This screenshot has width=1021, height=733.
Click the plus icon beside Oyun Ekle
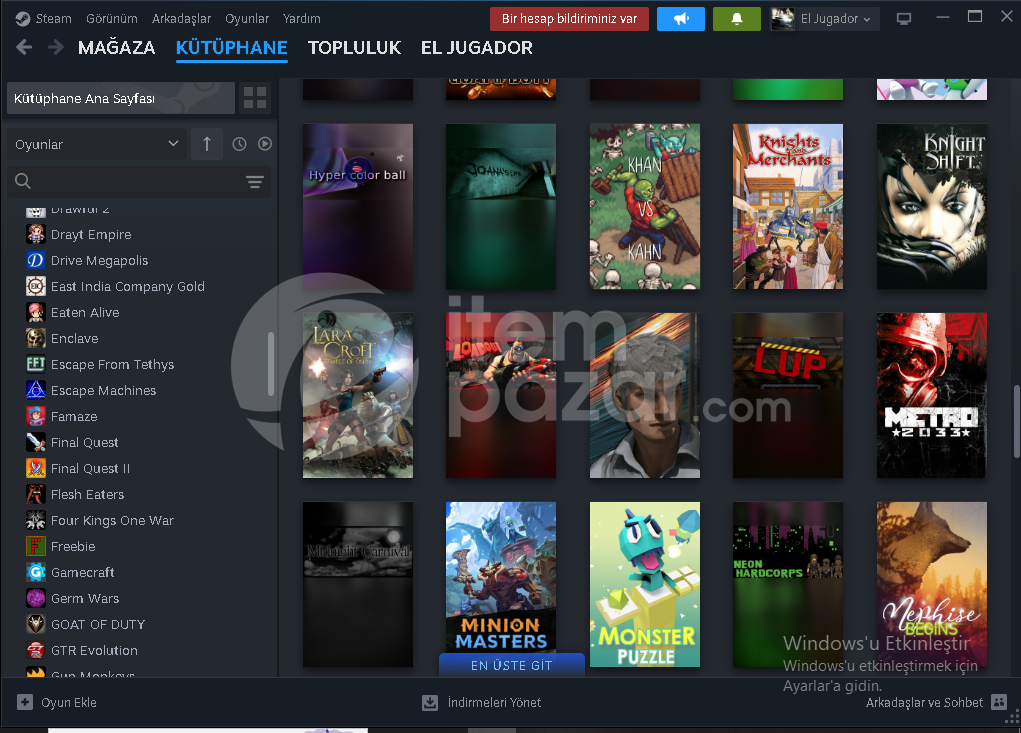pyautogui.click(x=25, y=702)
